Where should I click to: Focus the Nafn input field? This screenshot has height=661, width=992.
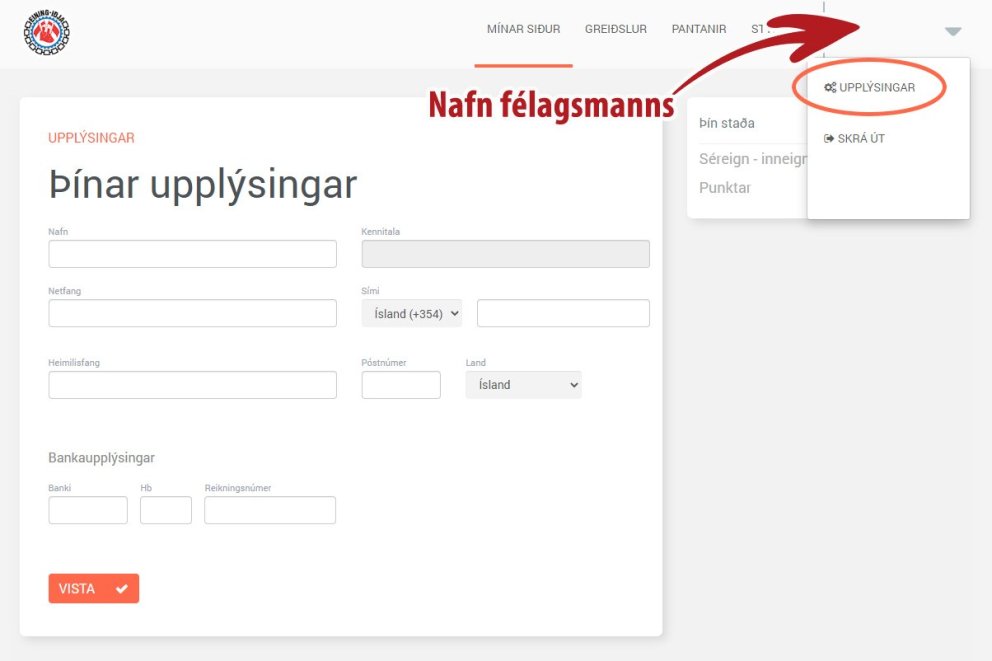[192, 254]
